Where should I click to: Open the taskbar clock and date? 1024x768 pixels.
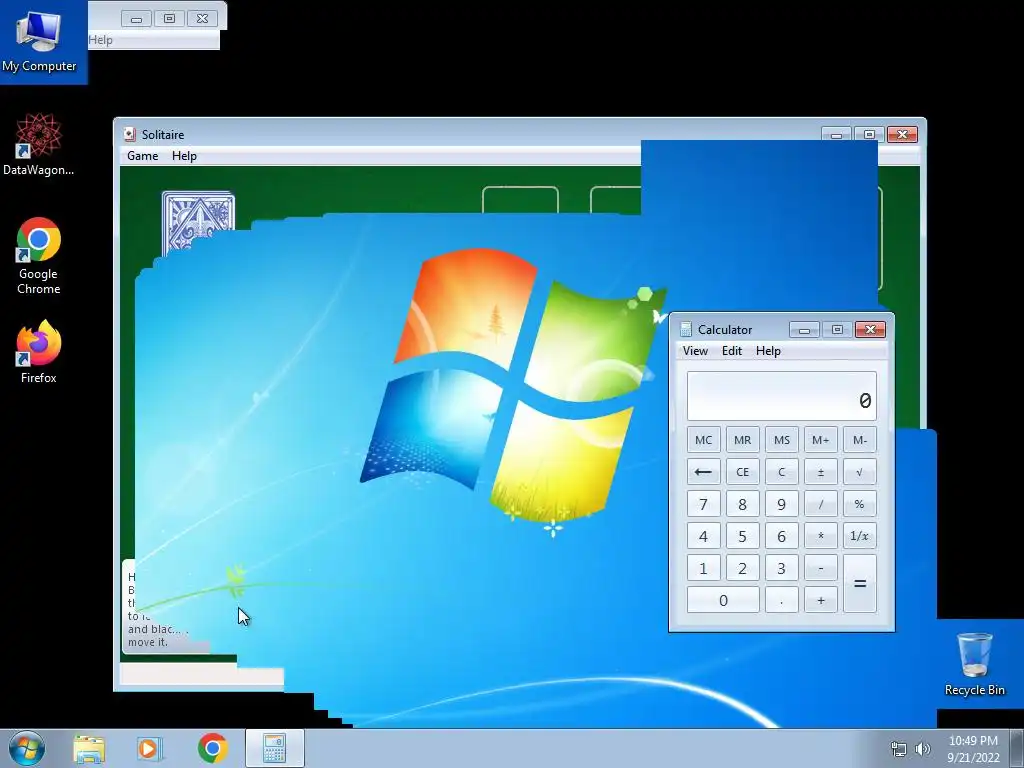tap(973, 749)
